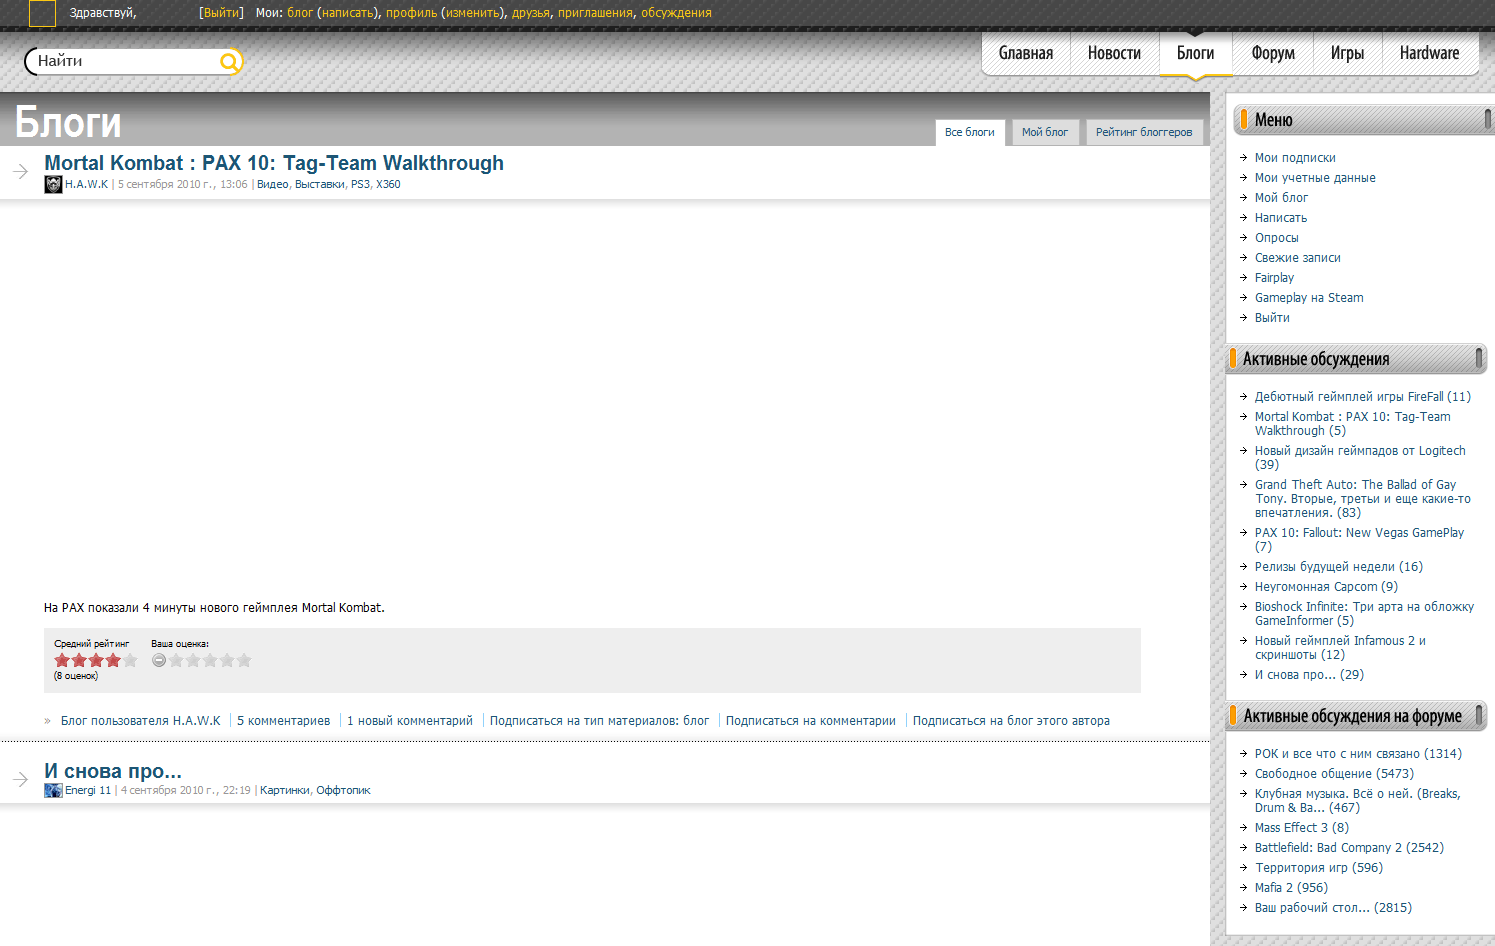The width and height of the screenshot is (1495, 946).
Task: Go to Форум in main navigation
Action: coord(1273,53)
